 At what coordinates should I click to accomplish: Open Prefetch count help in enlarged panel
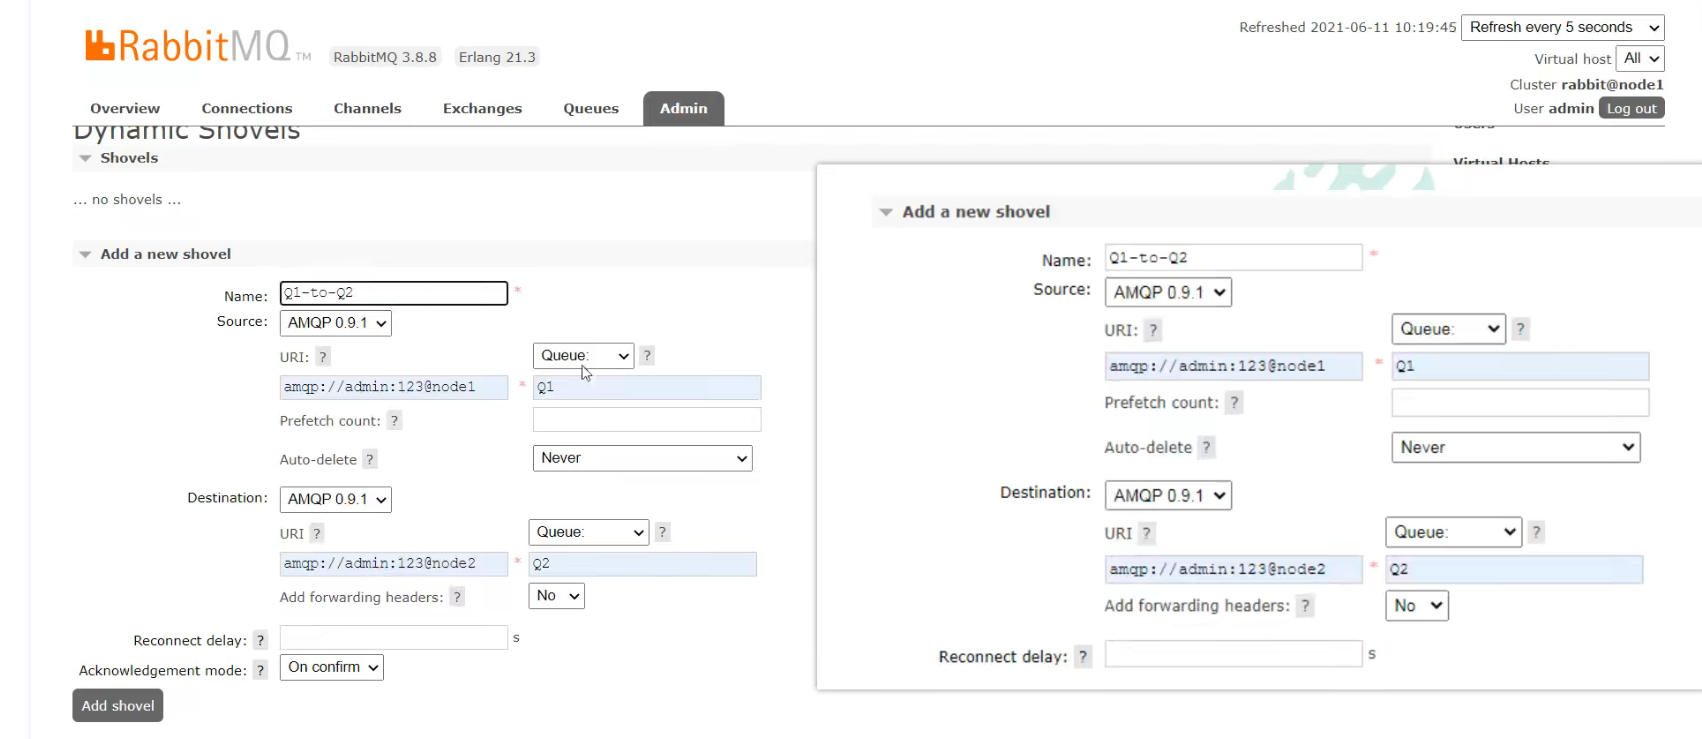coord(1234,403)
